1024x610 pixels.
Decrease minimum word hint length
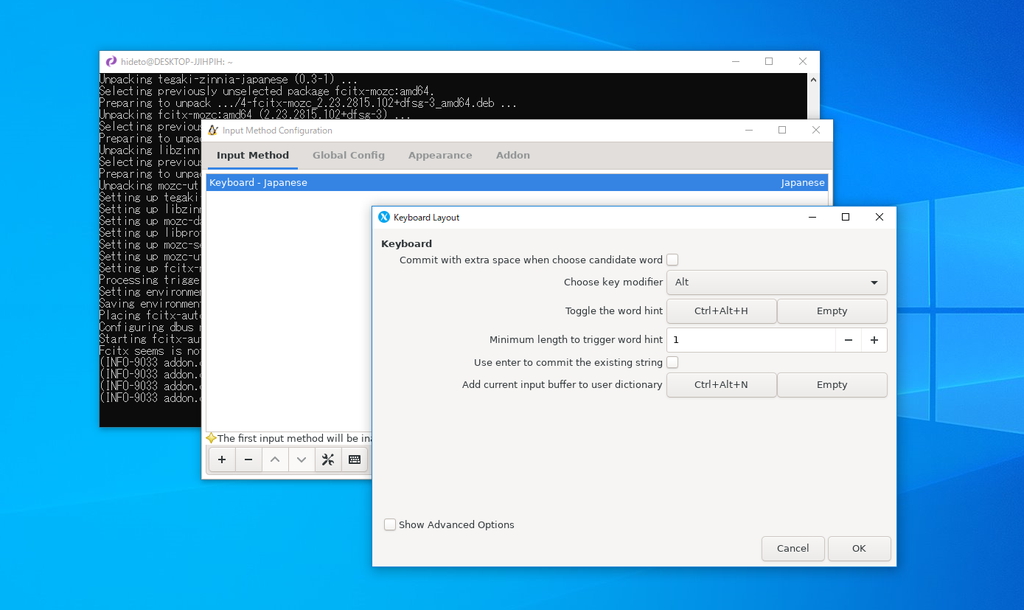point(848,340)
